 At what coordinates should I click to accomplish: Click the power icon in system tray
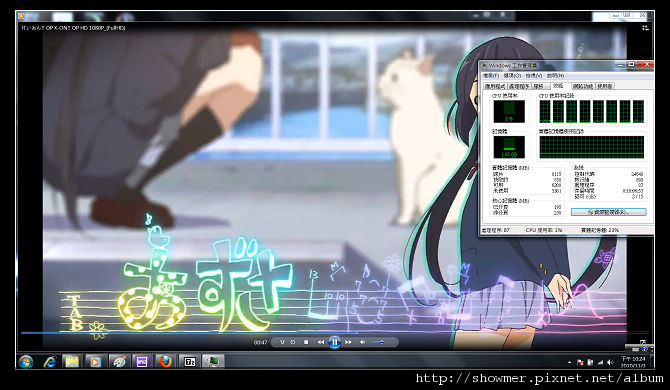click(590, 362)
